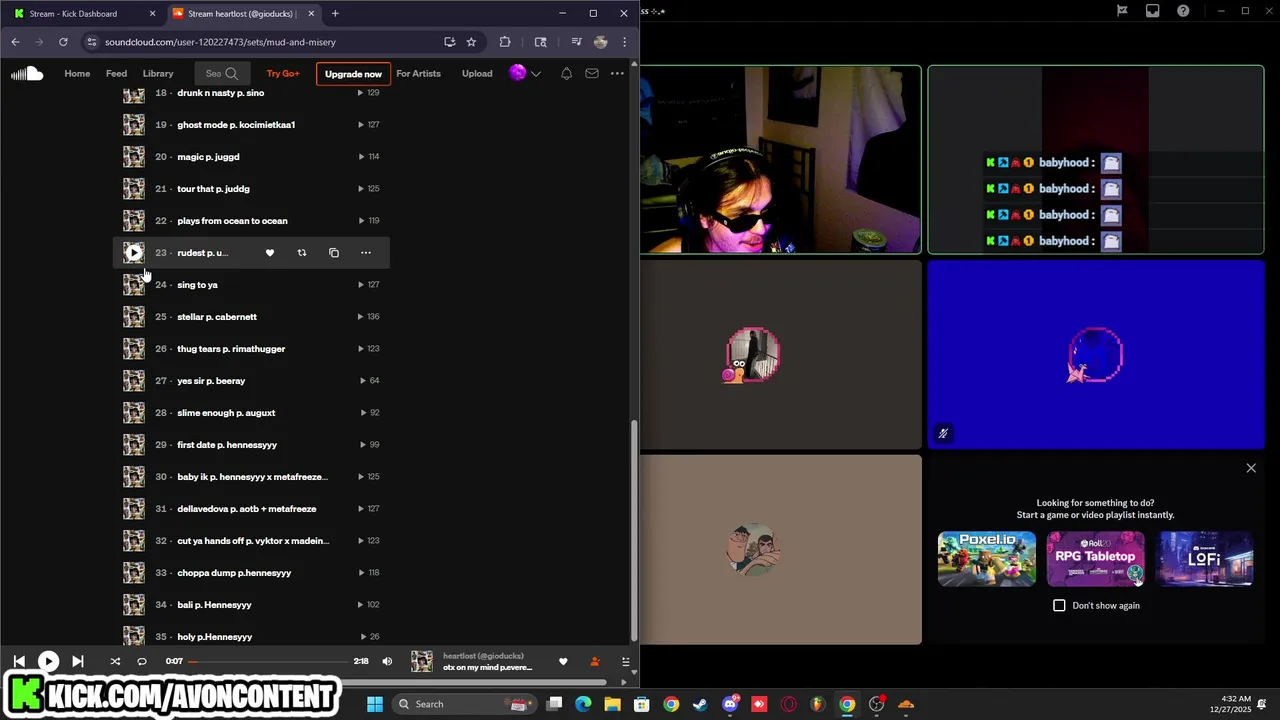Image resolution: width=1280 pixels, height=720 pixels.
Task: Open SoundCloud more options menu in header
Action: (617, 73)
